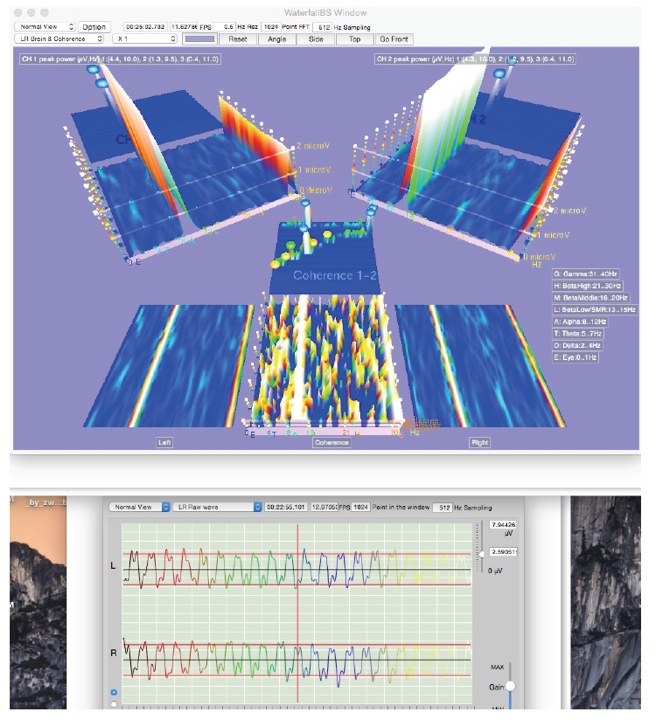Switch to the Side view

tap(315, 39)
